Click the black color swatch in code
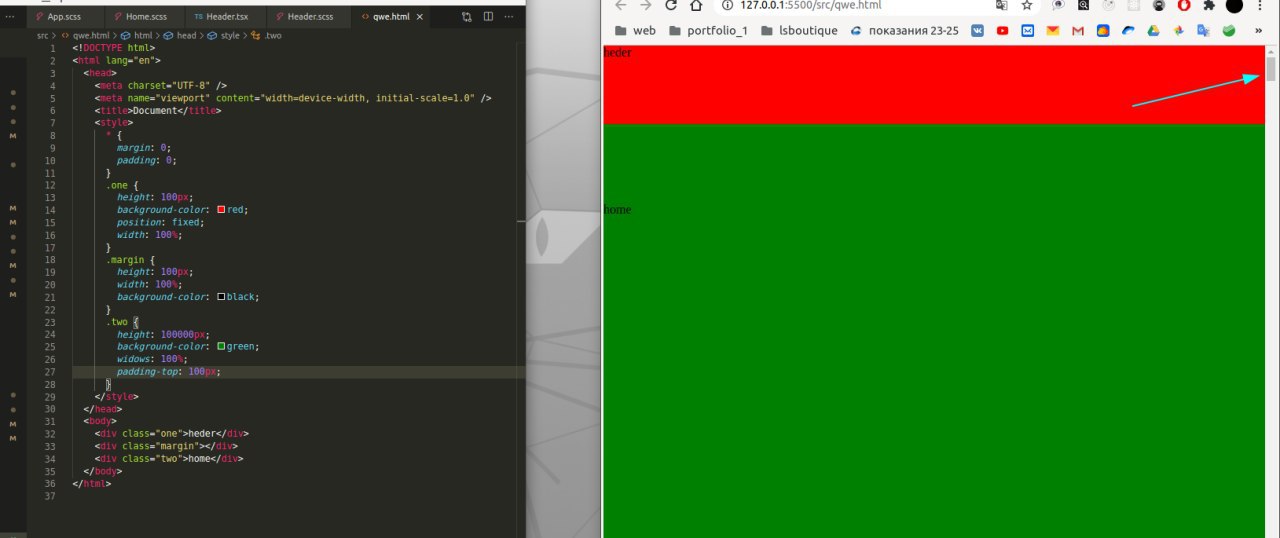 point(221,297)
